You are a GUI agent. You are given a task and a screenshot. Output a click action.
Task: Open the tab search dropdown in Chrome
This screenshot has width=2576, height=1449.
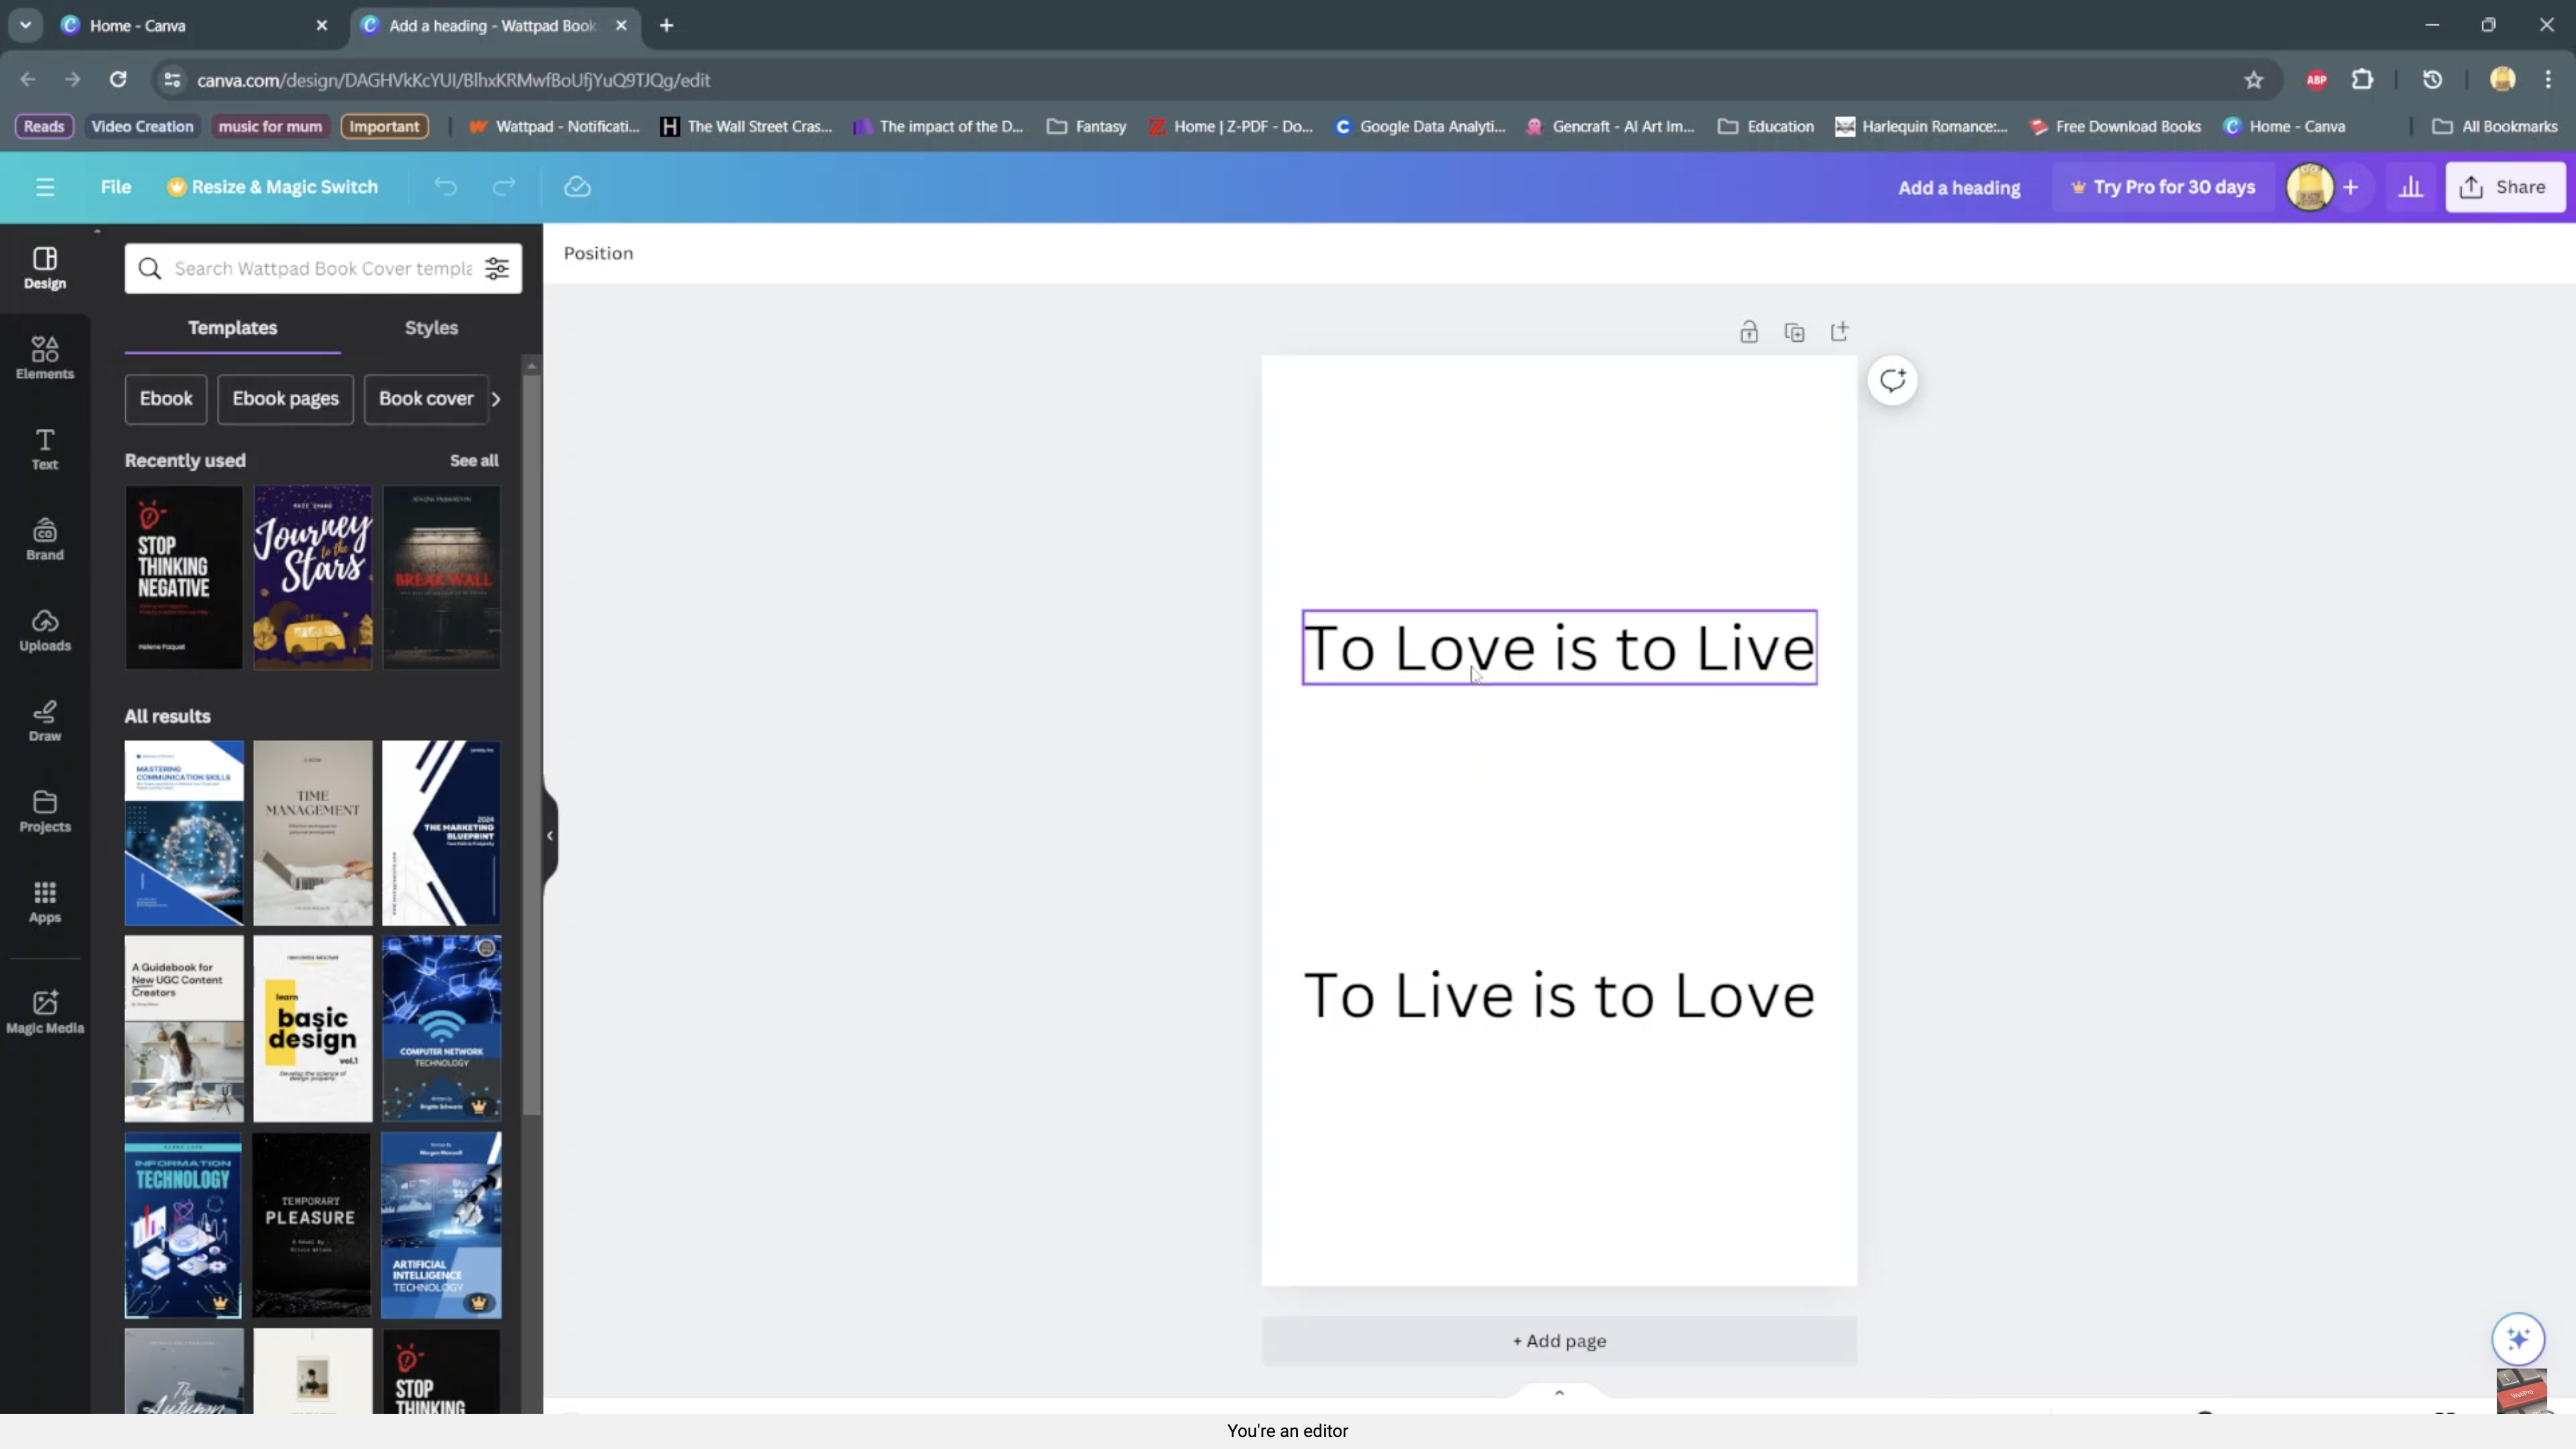pos(25,25)
